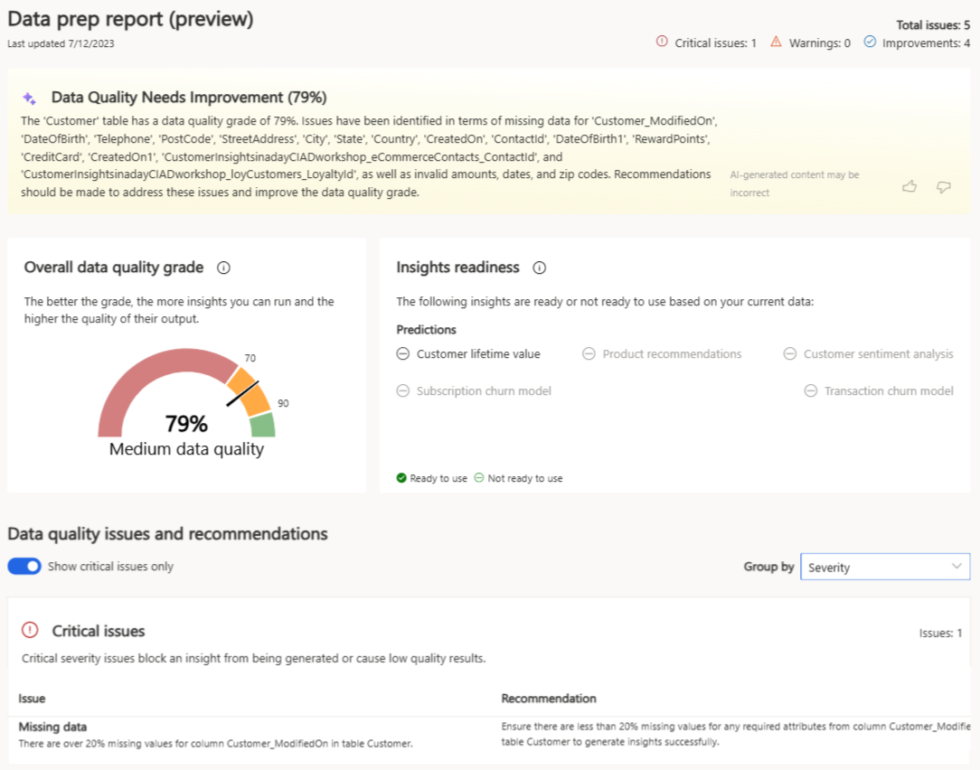
Task: Click the Critical issues section warning icon
Action: 30,630
